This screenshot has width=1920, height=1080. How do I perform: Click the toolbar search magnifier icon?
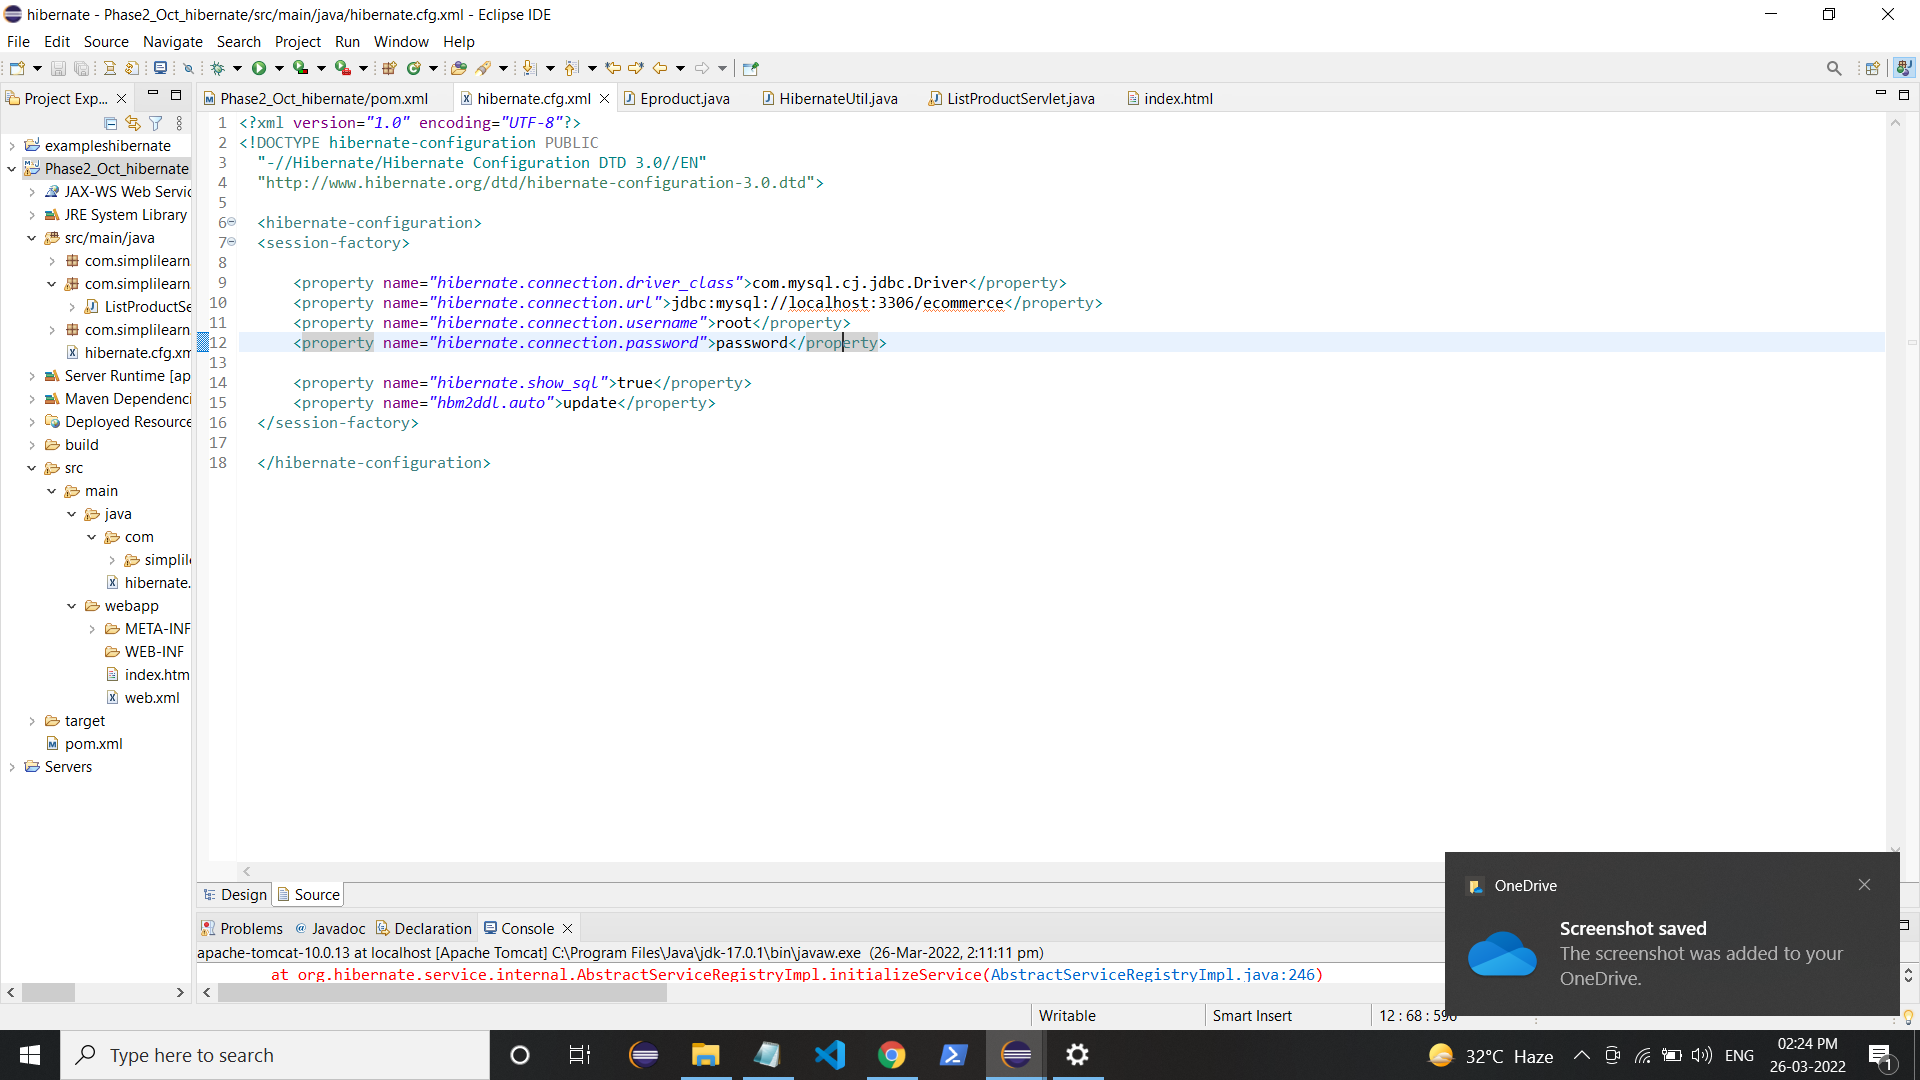(1833, 68)
